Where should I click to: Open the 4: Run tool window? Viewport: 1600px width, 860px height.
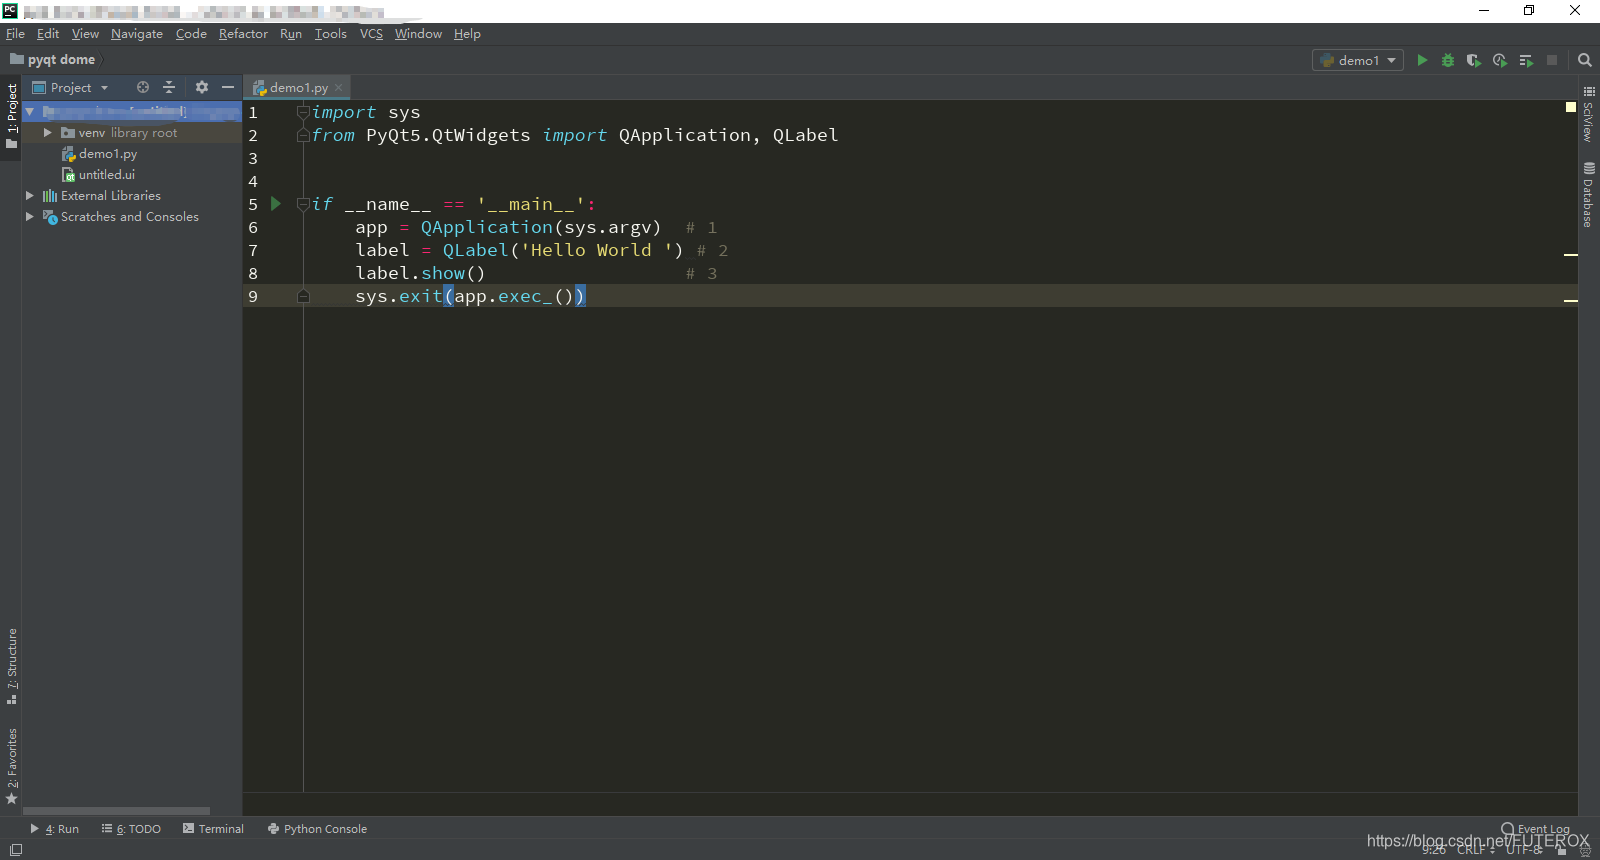(x=55, y=829)
